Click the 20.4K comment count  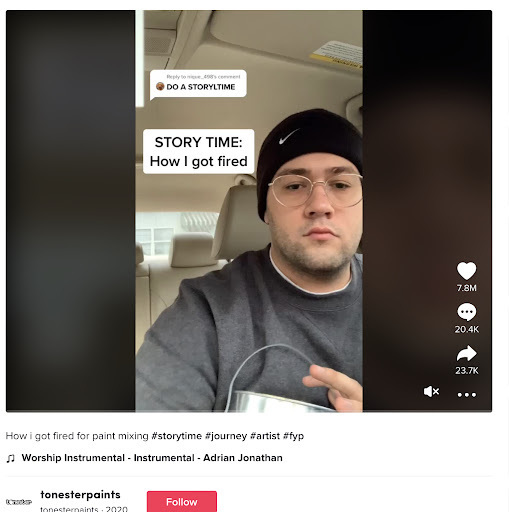coord(466,329)
